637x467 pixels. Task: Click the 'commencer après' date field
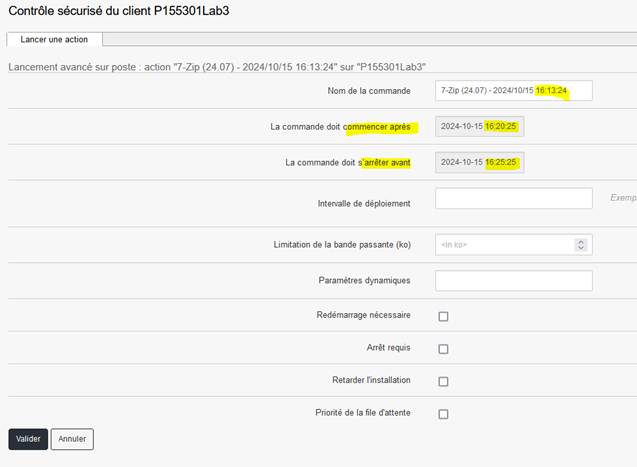click(482, 127)
